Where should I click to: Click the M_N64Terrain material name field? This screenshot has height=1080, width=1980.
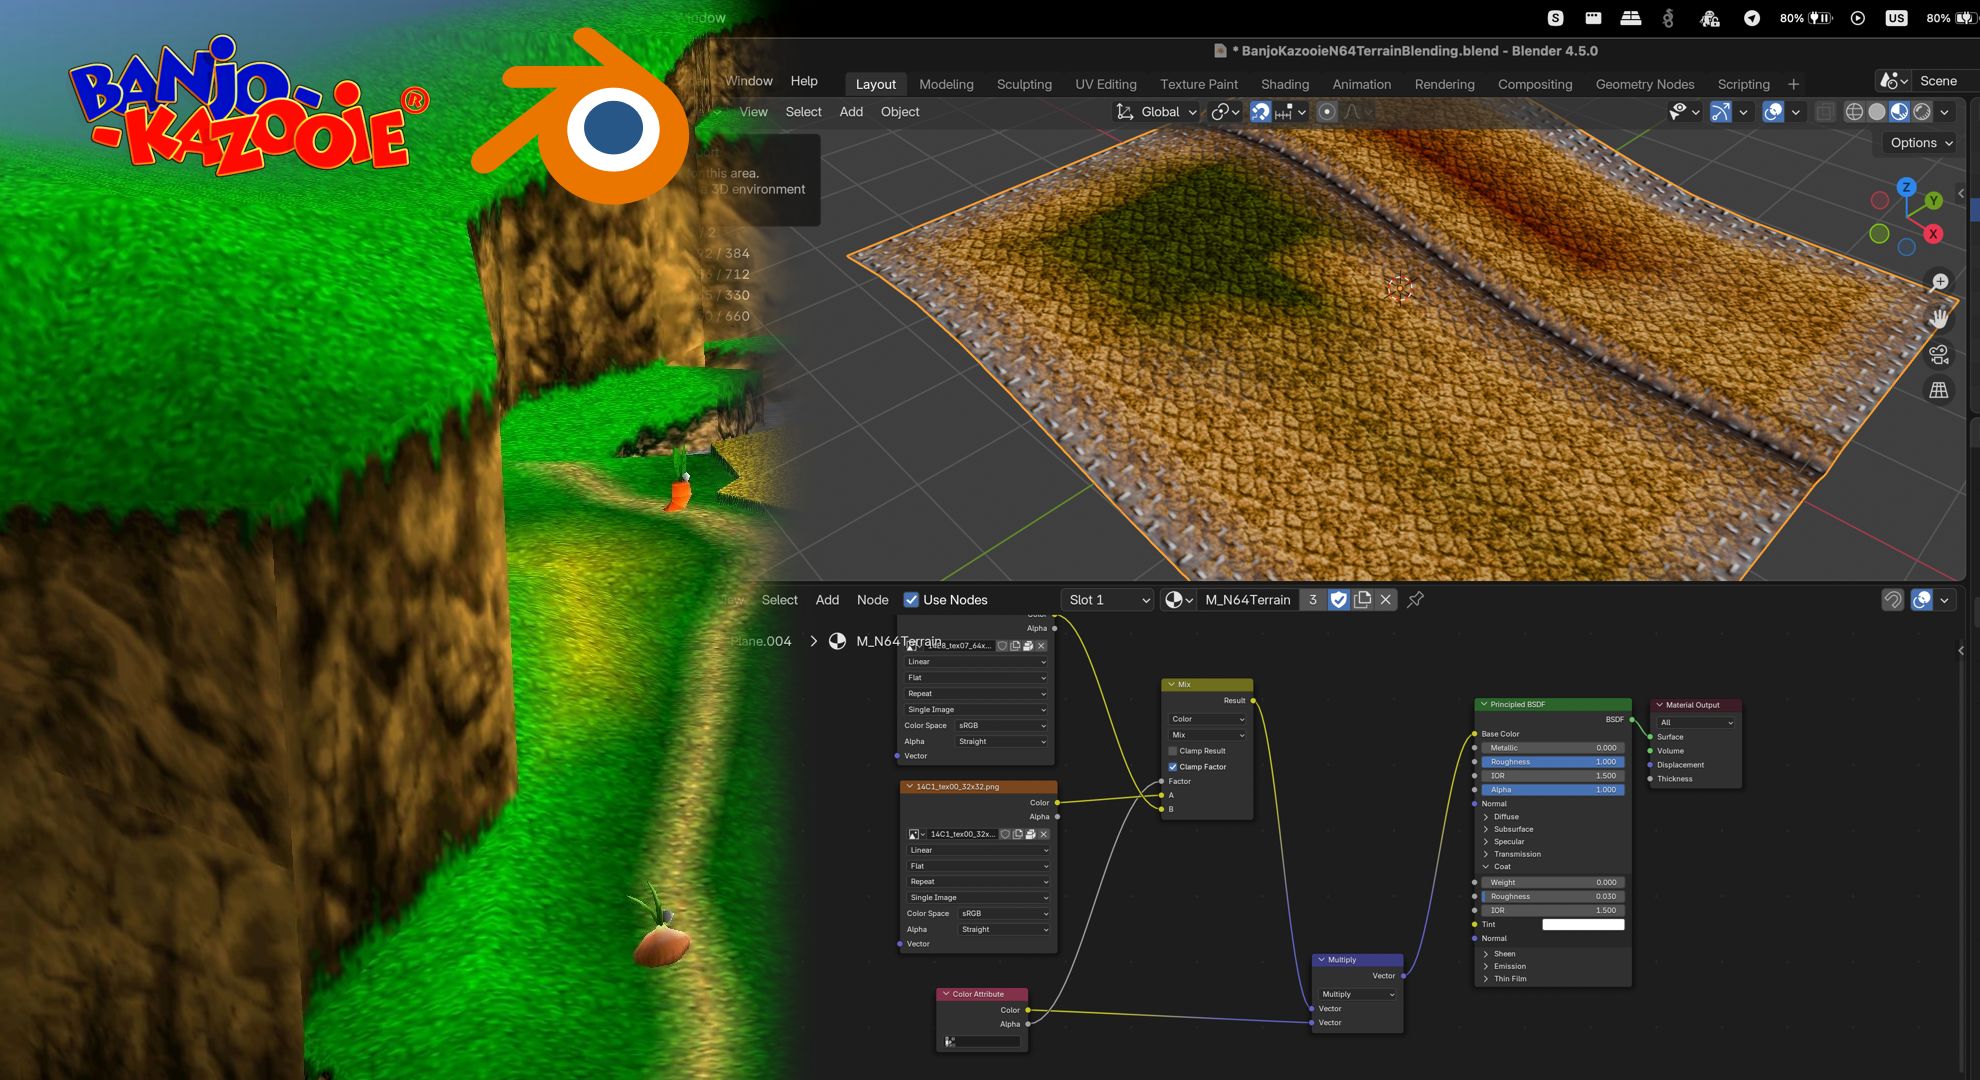(x=1247, y=600)
